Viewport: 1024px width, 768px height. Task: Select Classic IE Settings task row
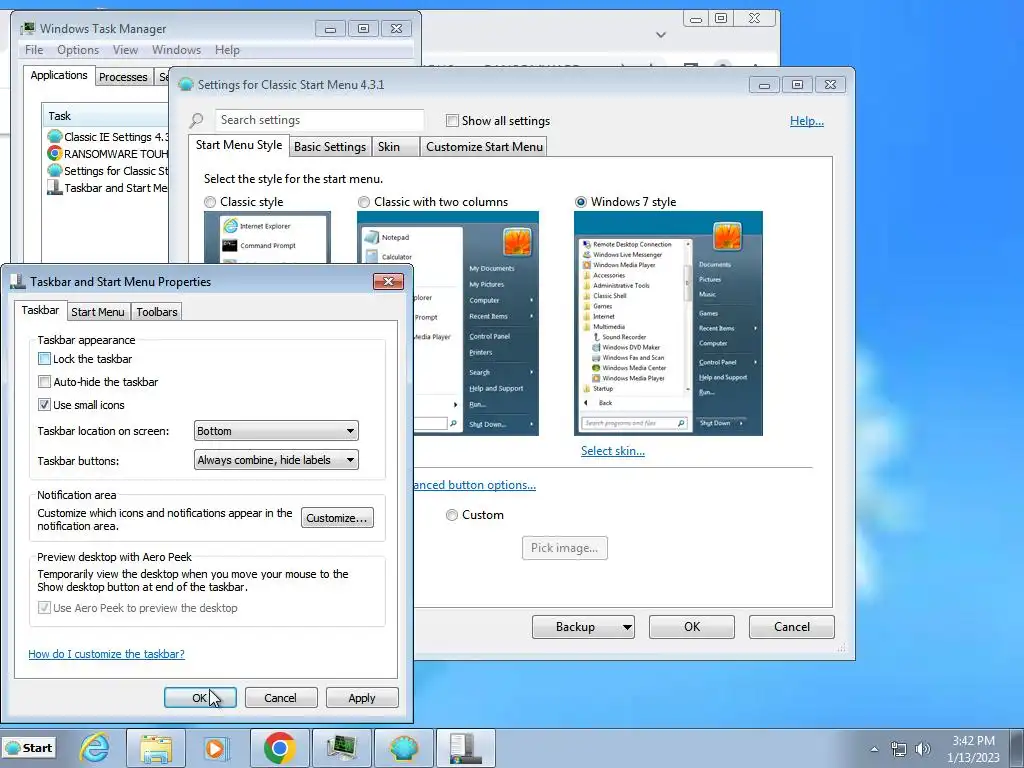pos(108,136)
